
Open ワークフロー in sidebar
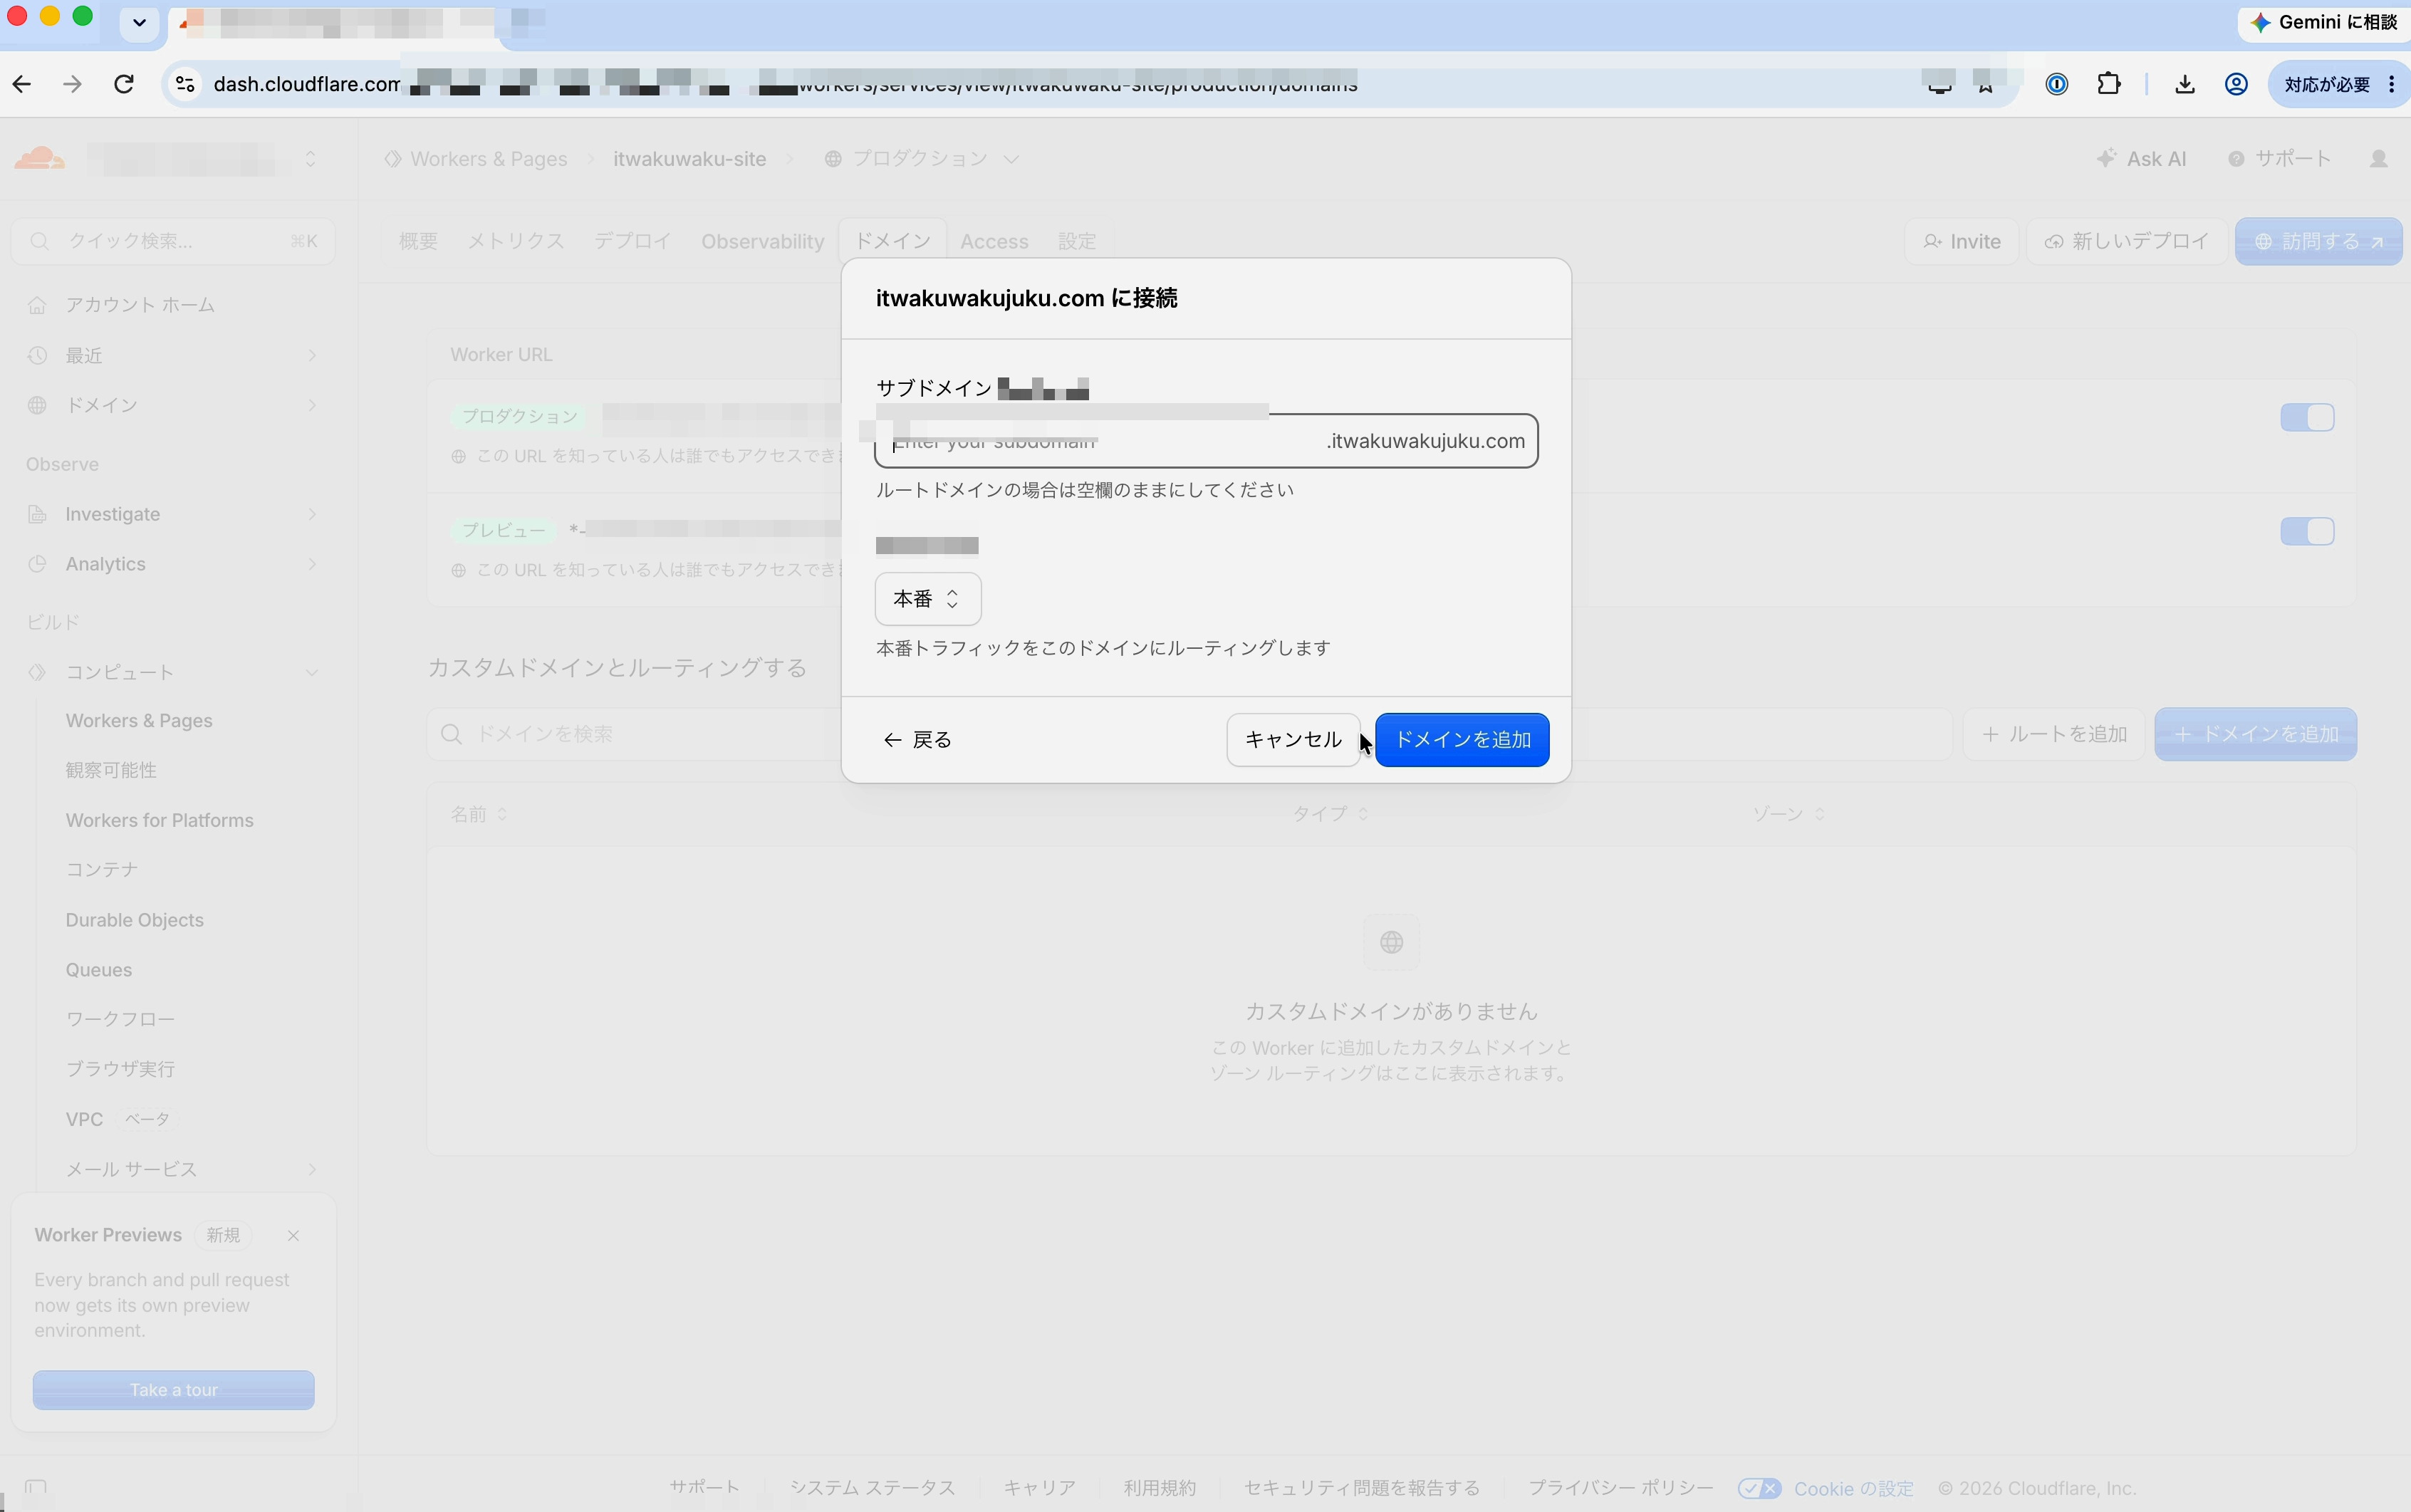pyautogui.click(x=120, y=1019)
